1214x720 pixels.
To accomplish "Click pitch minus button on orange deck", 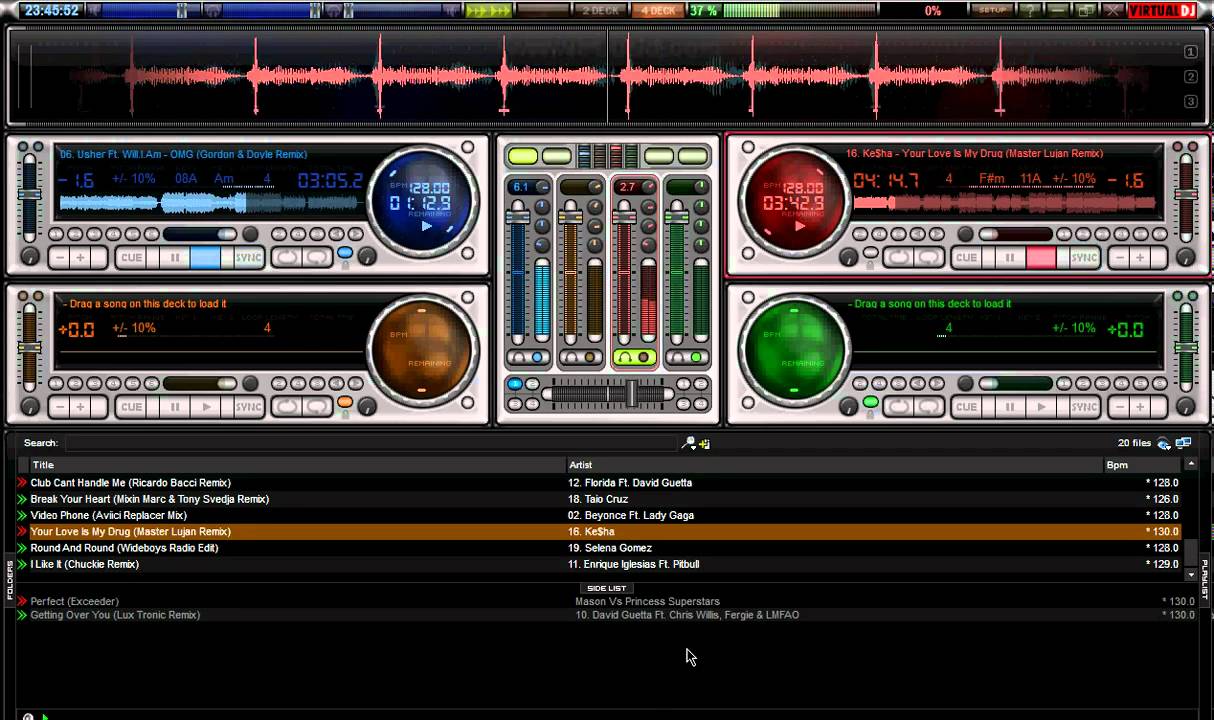I will pos(59,407).
